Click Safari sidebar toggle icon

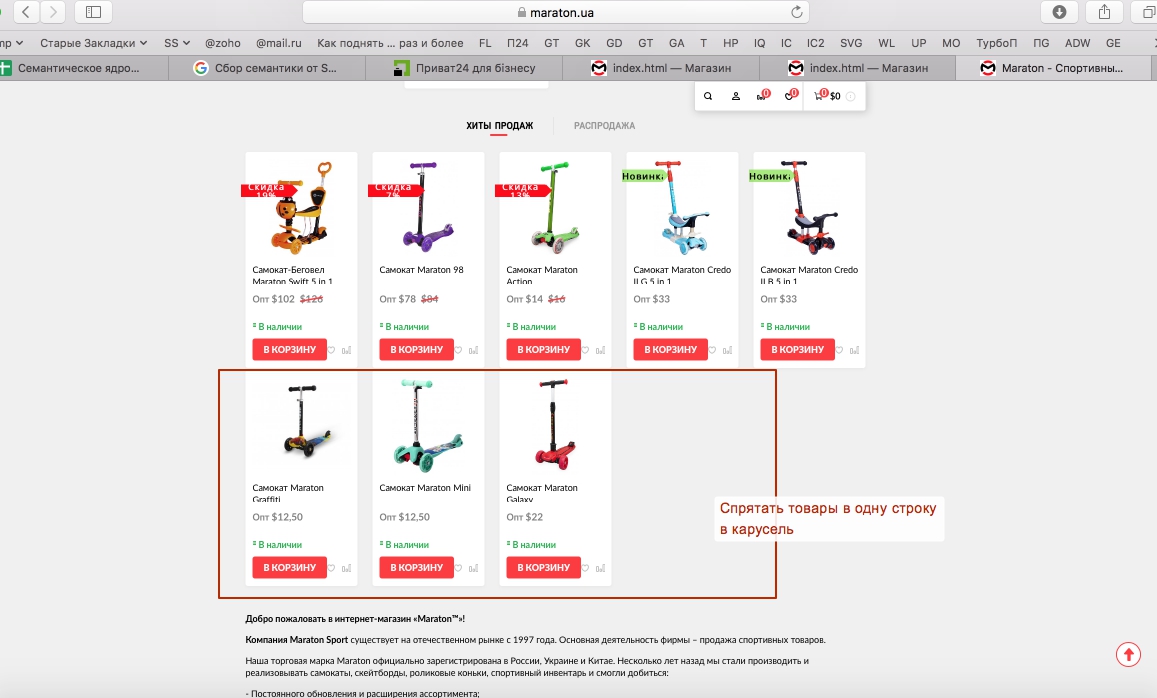coord(93,12)
